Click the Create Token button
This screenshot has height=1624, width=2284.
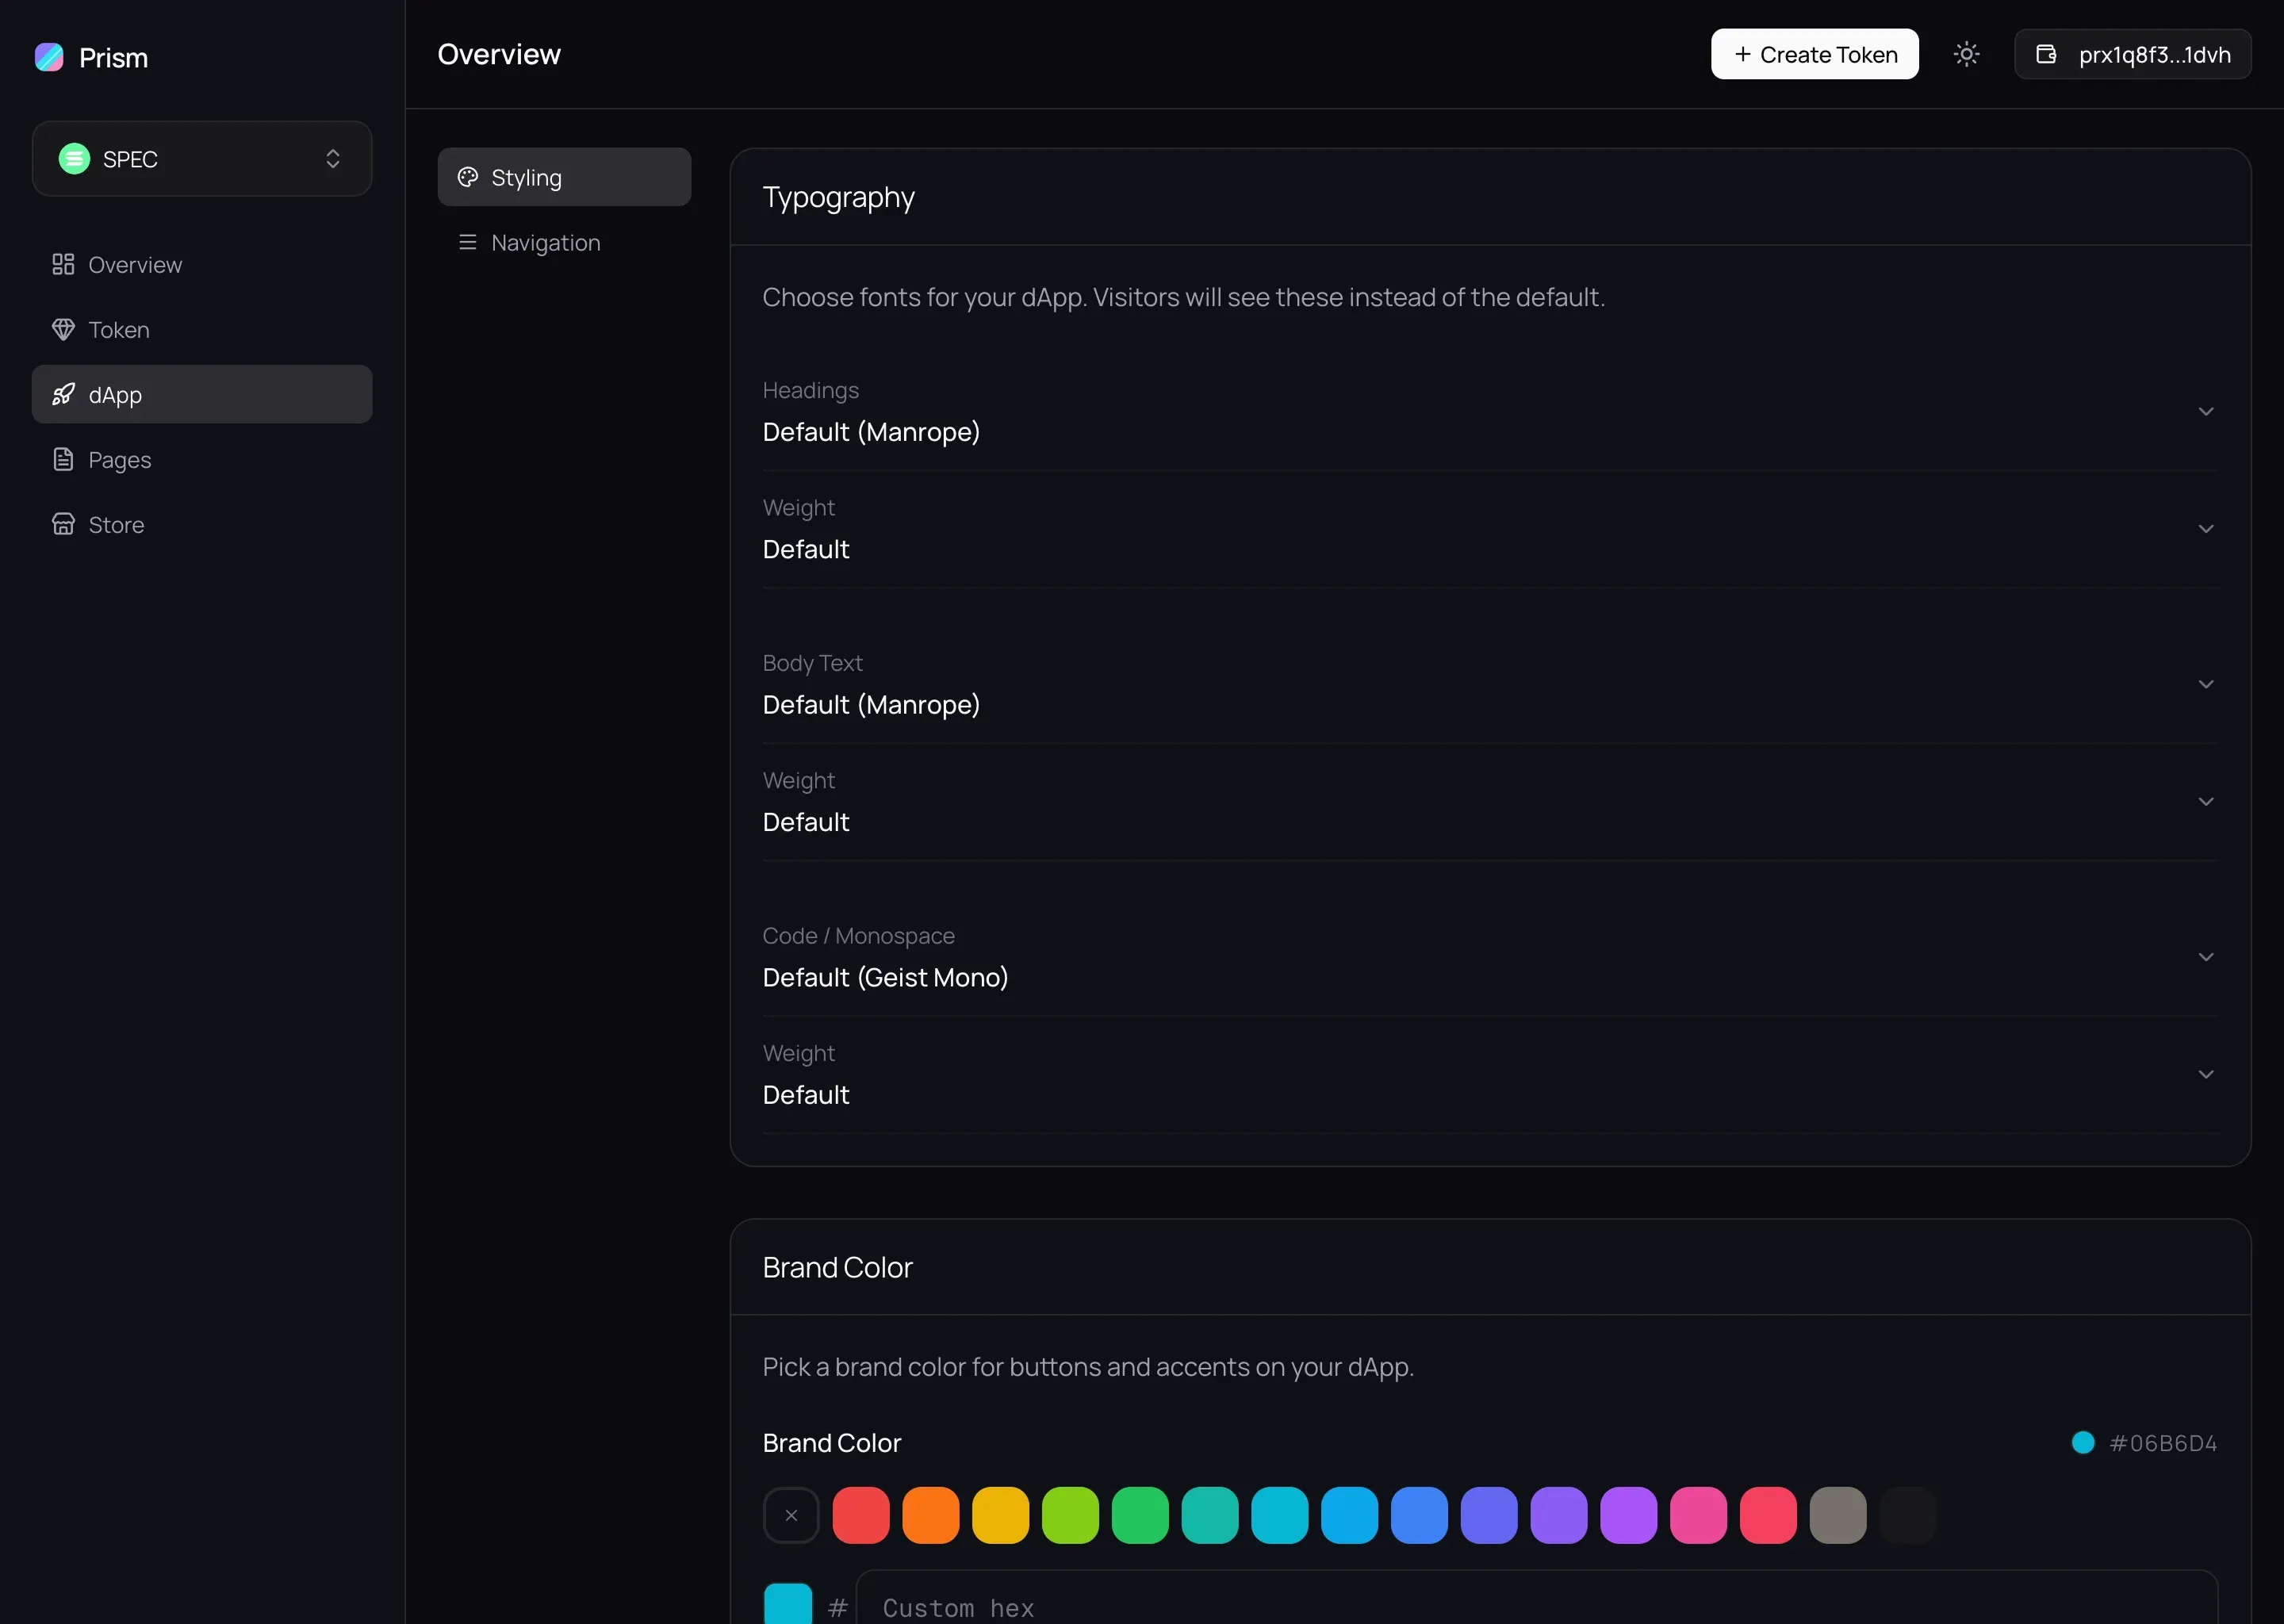pos(1814,54)
